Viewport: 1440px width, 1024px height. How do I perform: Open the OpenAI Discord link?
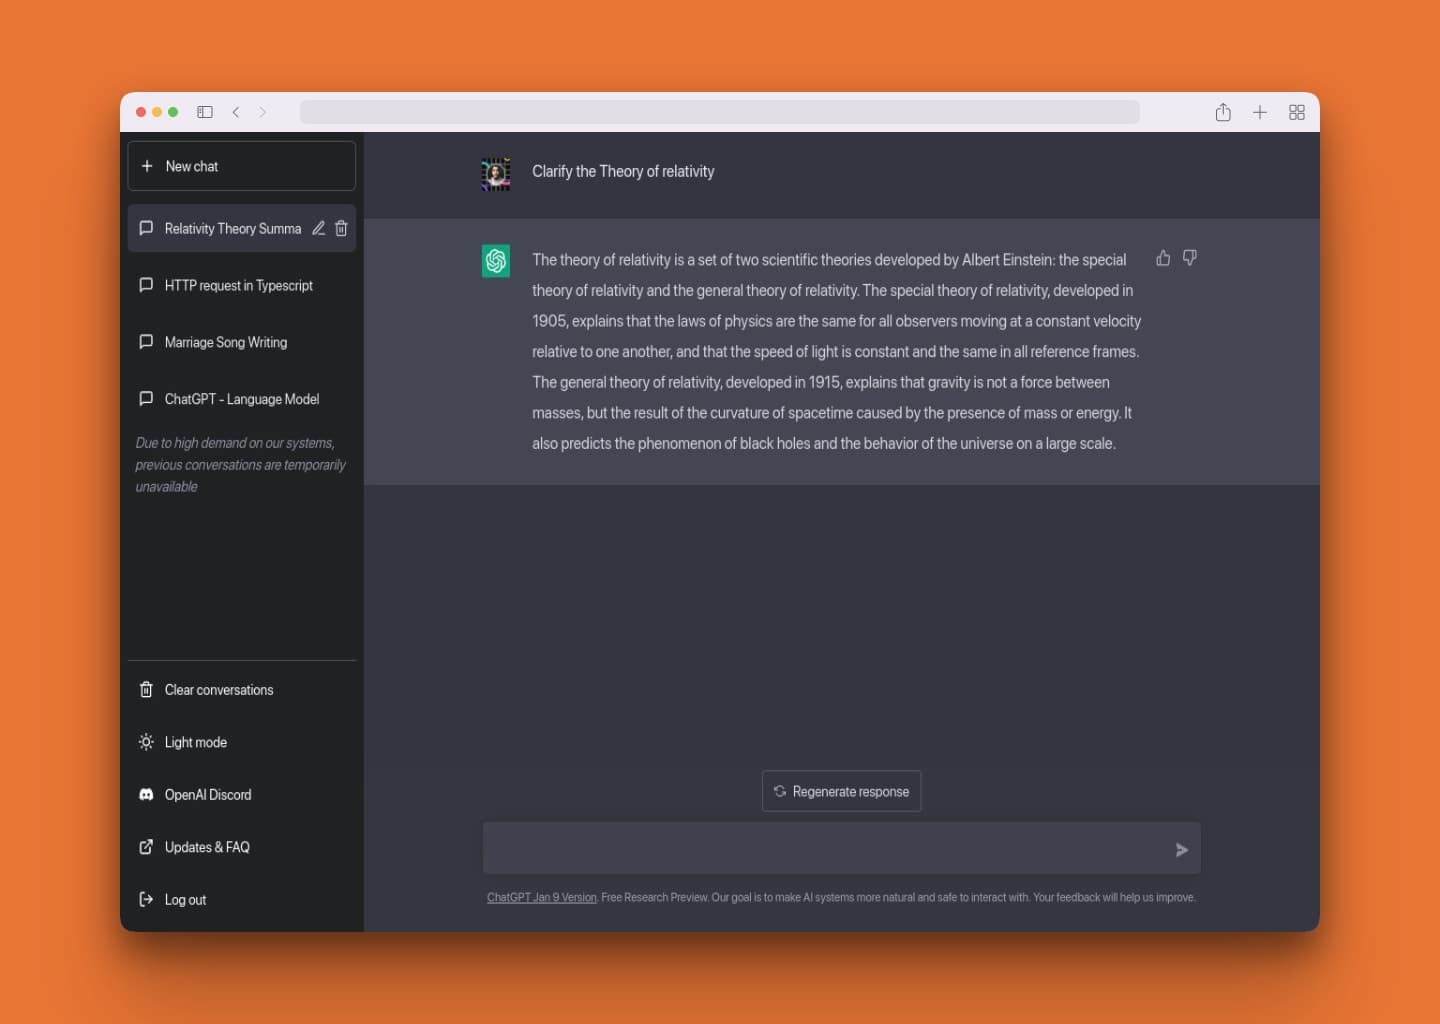coord(241,795)
